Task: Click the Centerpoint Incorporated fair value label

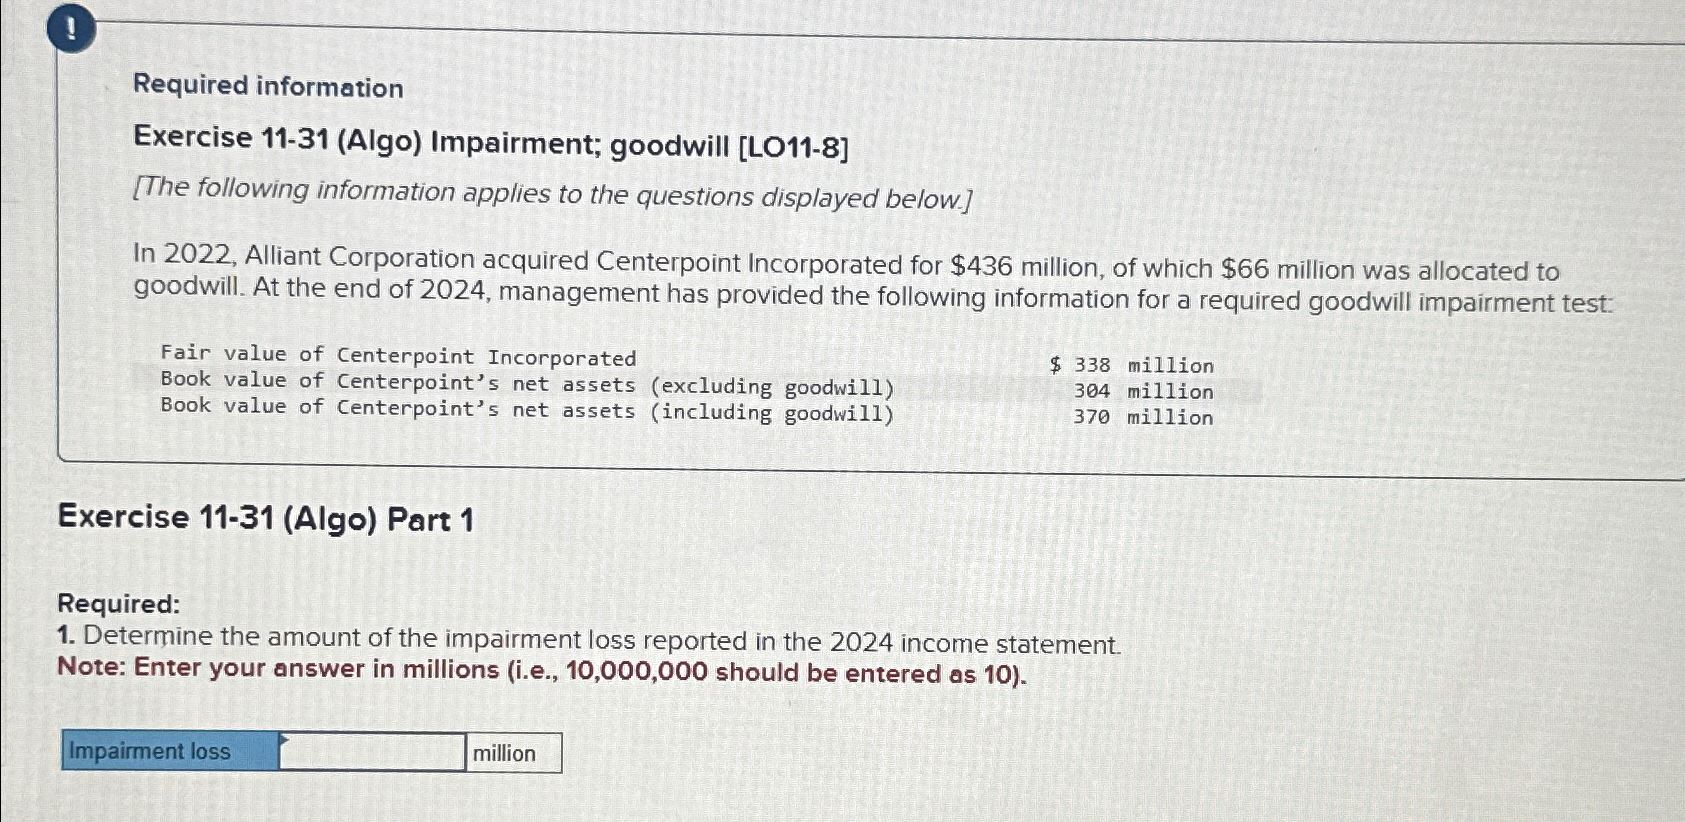Action: pos(396,356)
